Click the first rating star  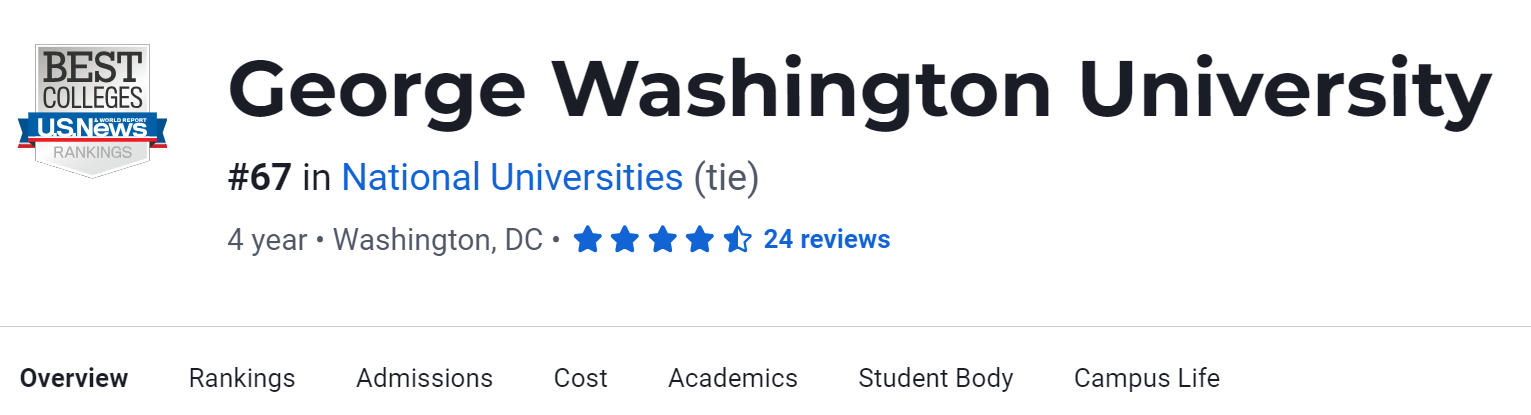coord(587,240)
